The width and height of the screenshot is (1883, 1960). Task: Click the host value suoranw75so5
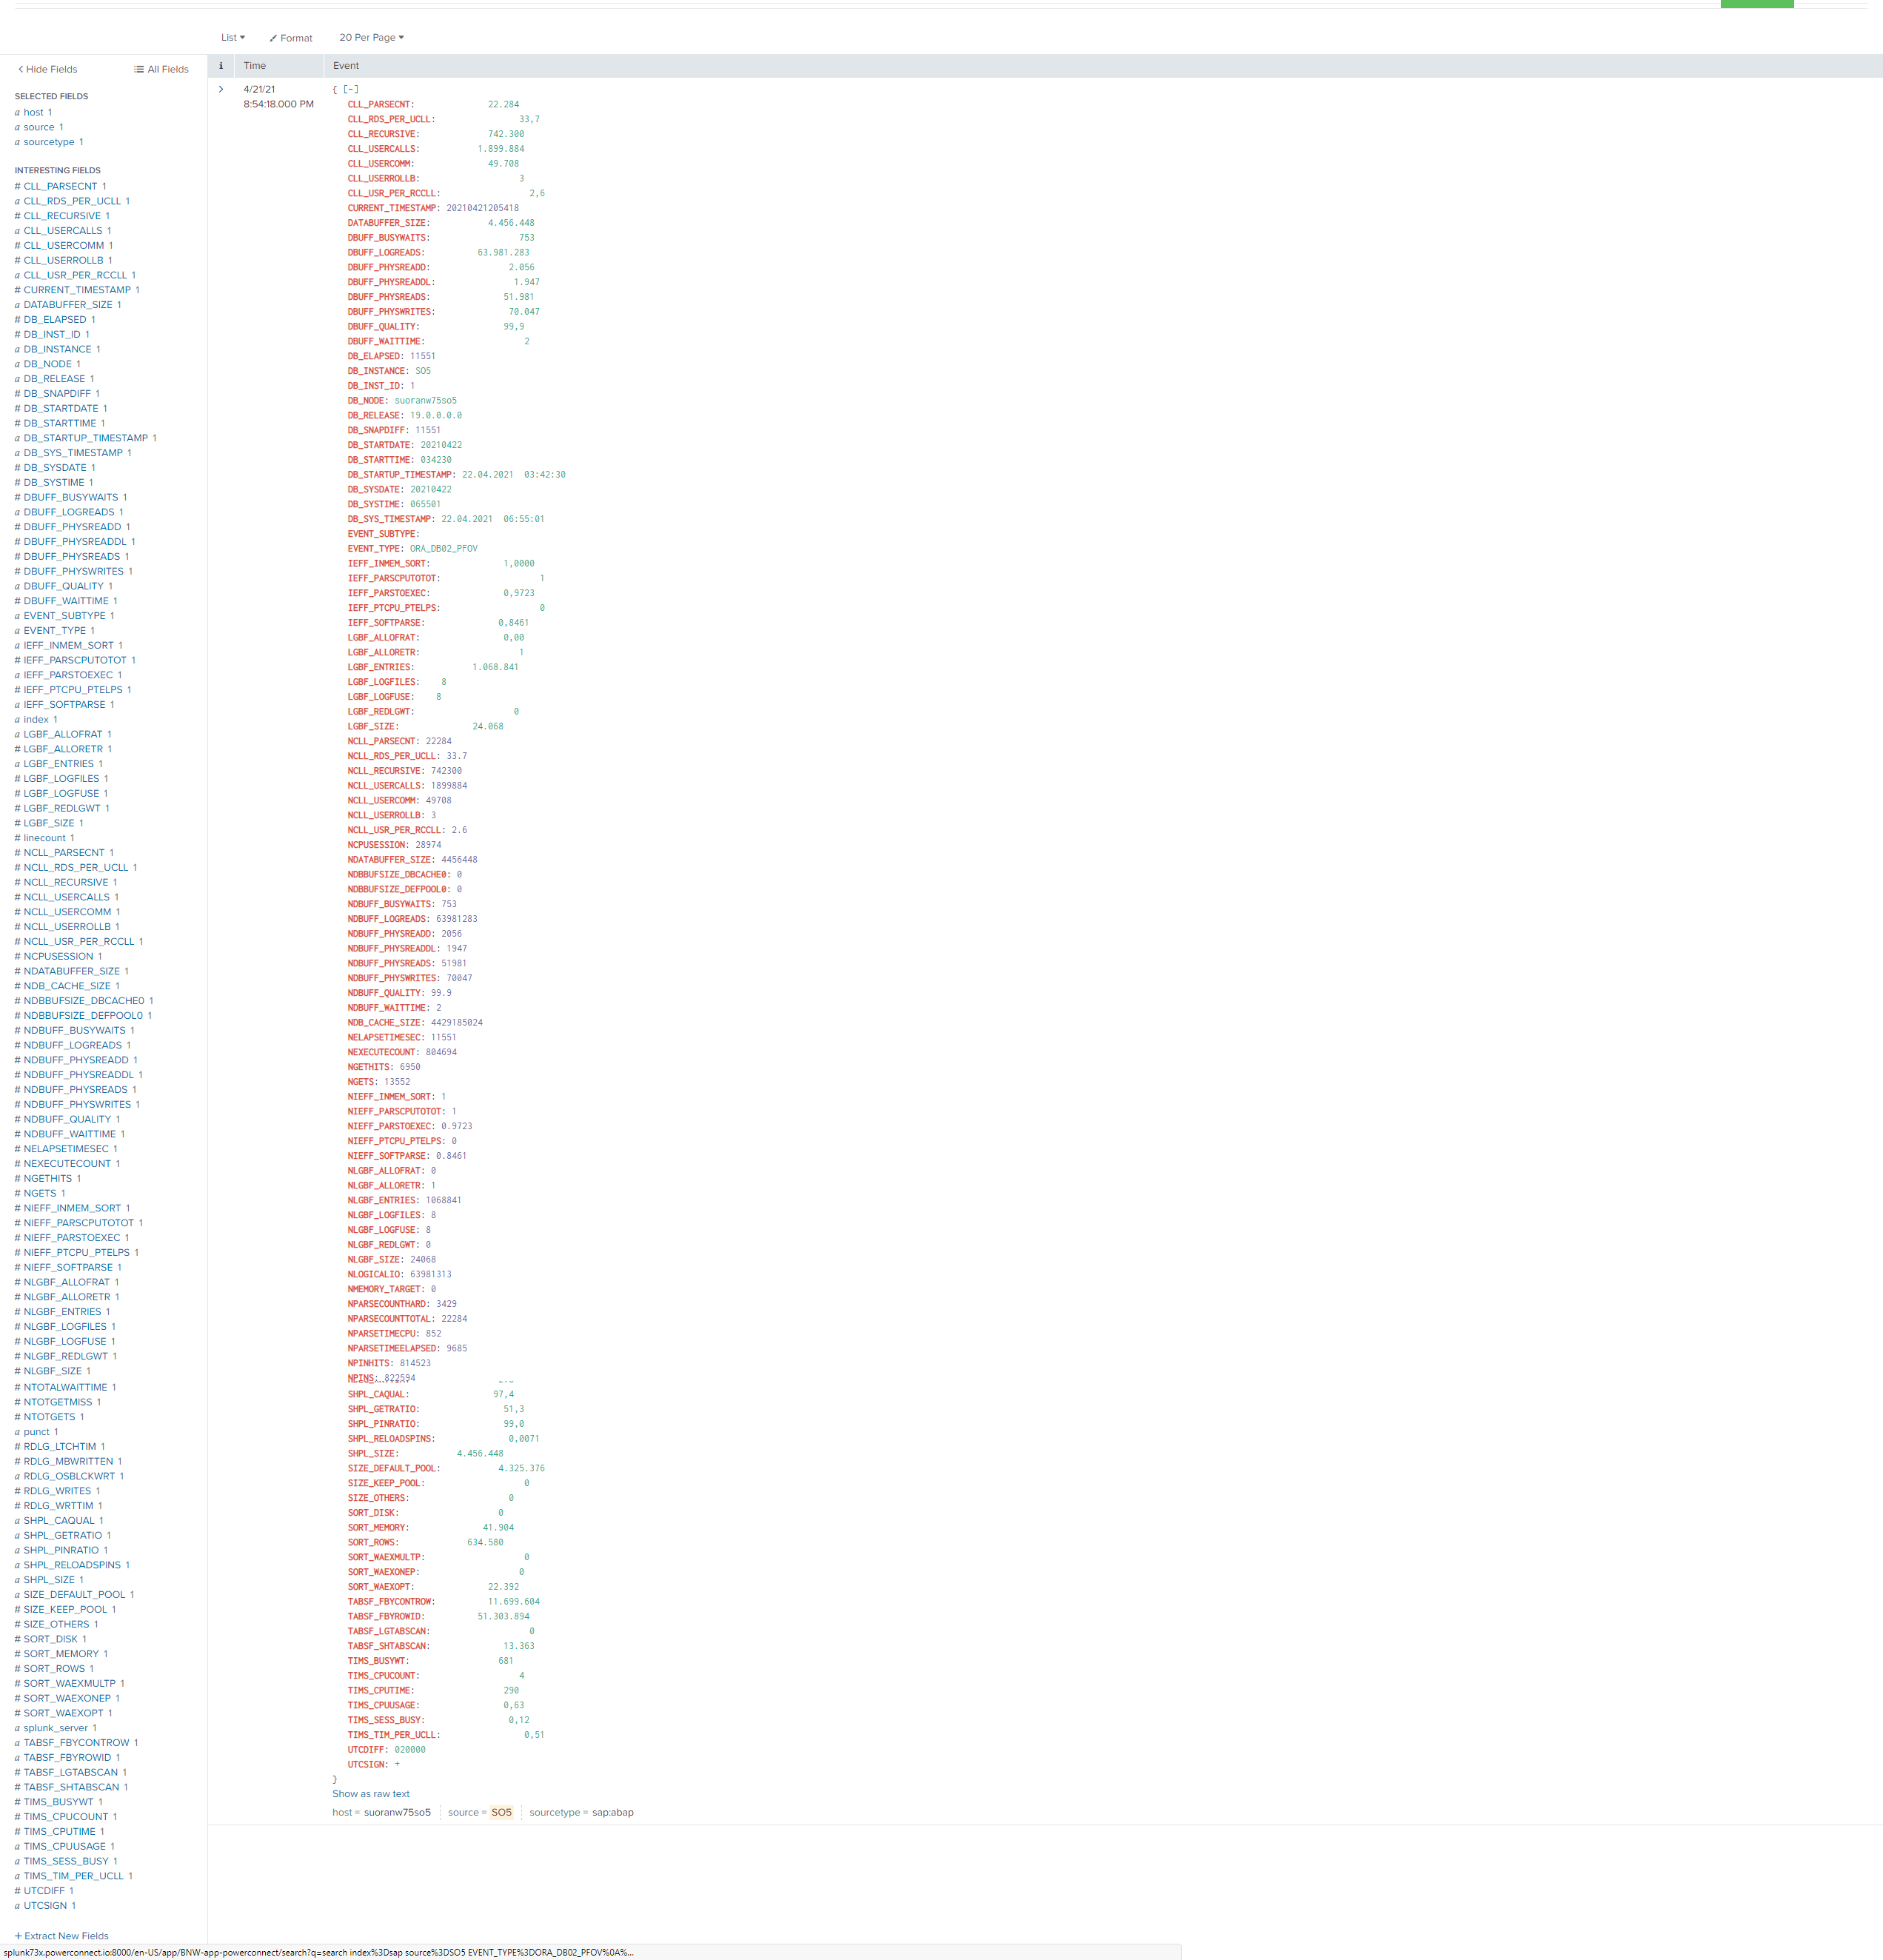coord(397,1812)
